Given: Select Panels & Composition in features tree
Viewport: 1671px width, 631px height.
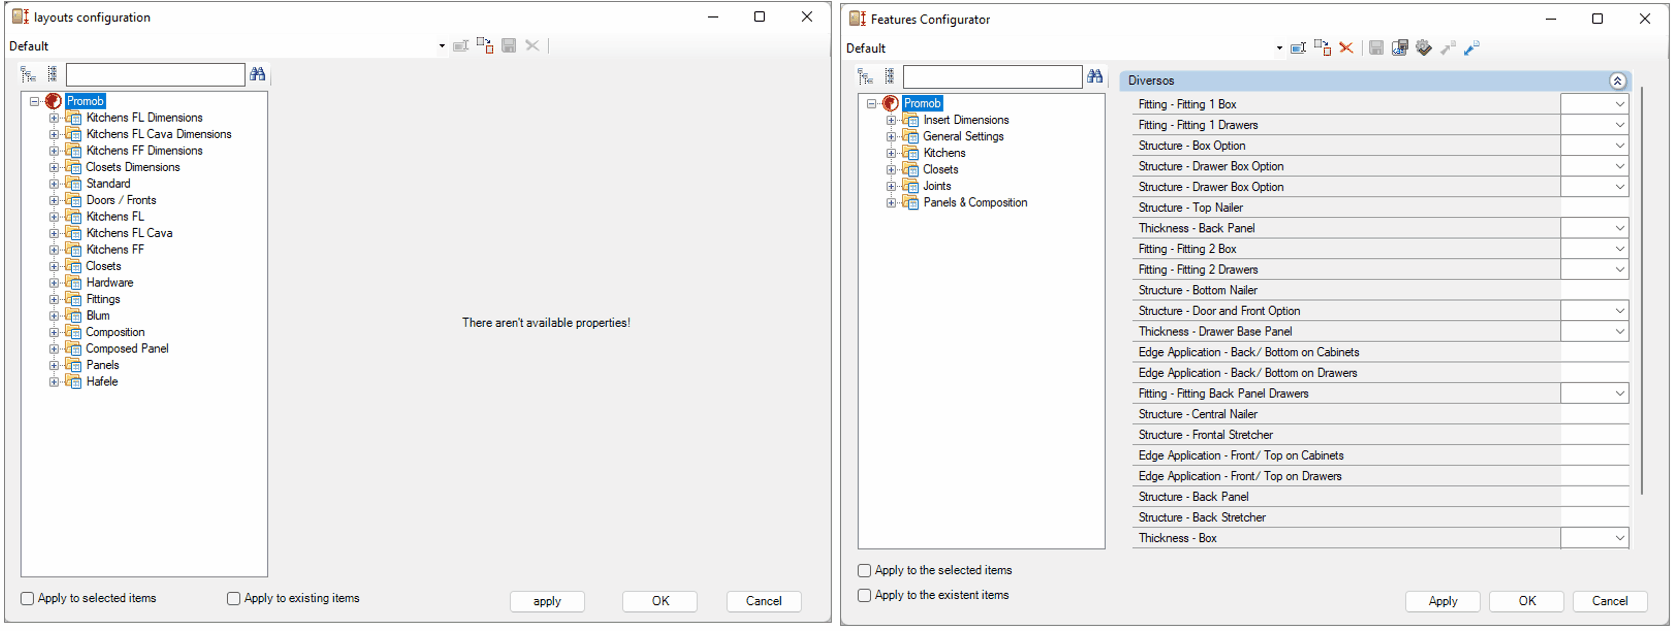Looking at the screenshot, I should point(974,203).
